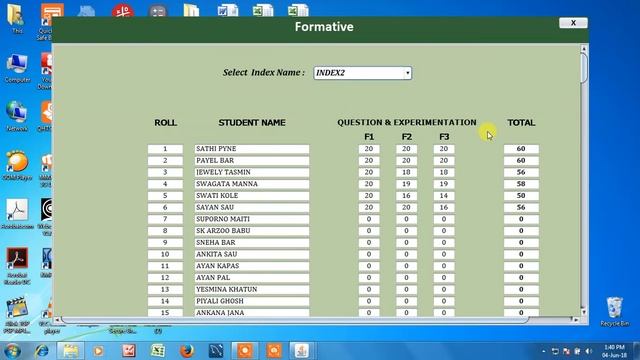Open Windows Media Player taskbar icon
This screenshot has width=640, height=360.
pos(98,351)
